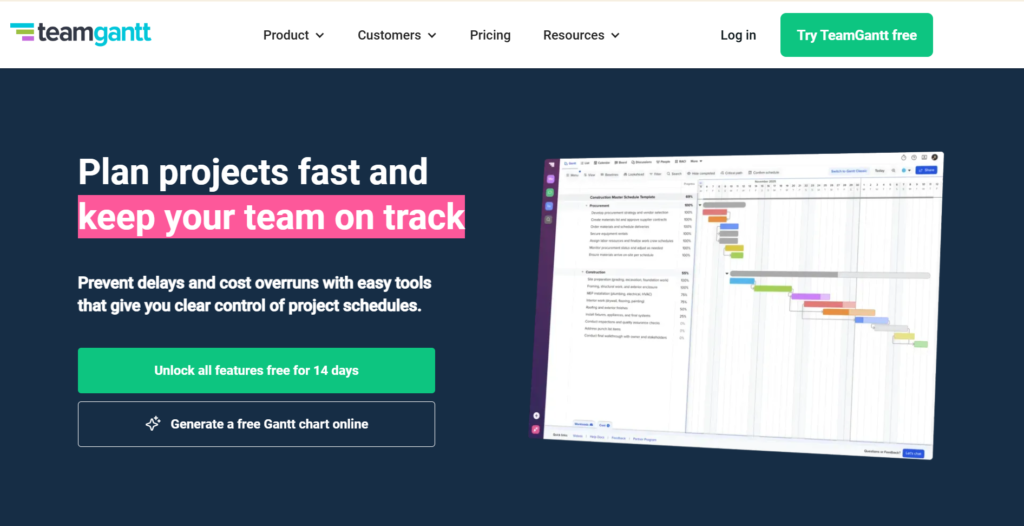Click Generate a free Gantt chart online
The image size is (1024, 526).
pyautogui.click(x=256, y=424)
